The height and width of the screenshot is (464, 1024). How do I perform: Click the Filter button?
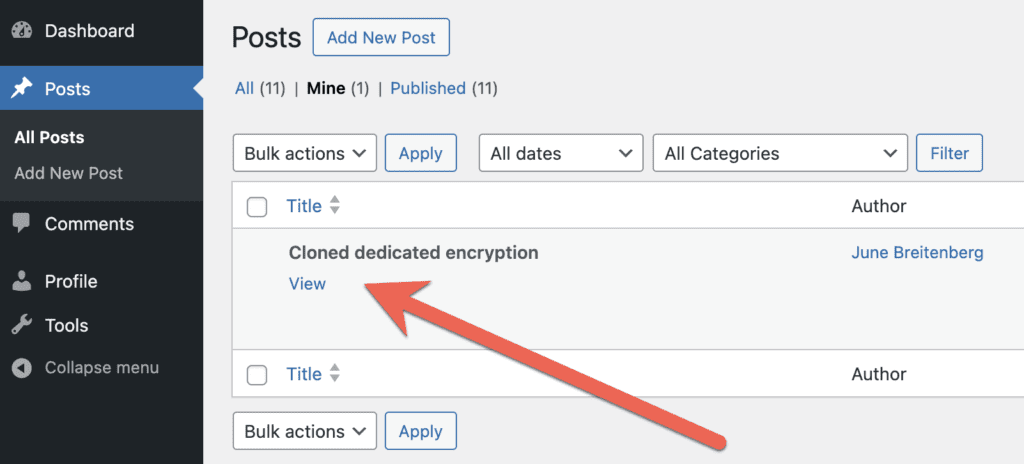(x=949, y=154)
